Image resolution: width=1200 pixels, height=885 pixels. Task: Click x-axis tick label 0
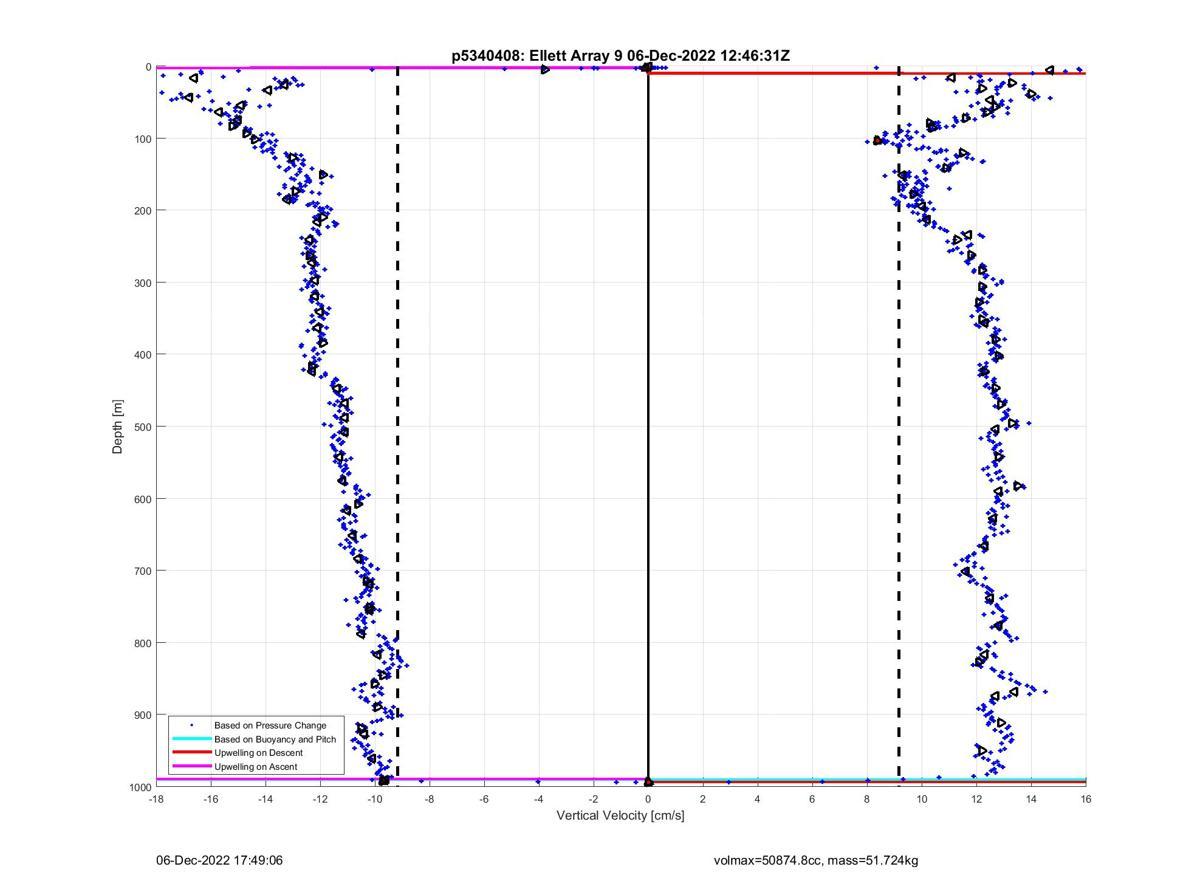coord(648,799)
